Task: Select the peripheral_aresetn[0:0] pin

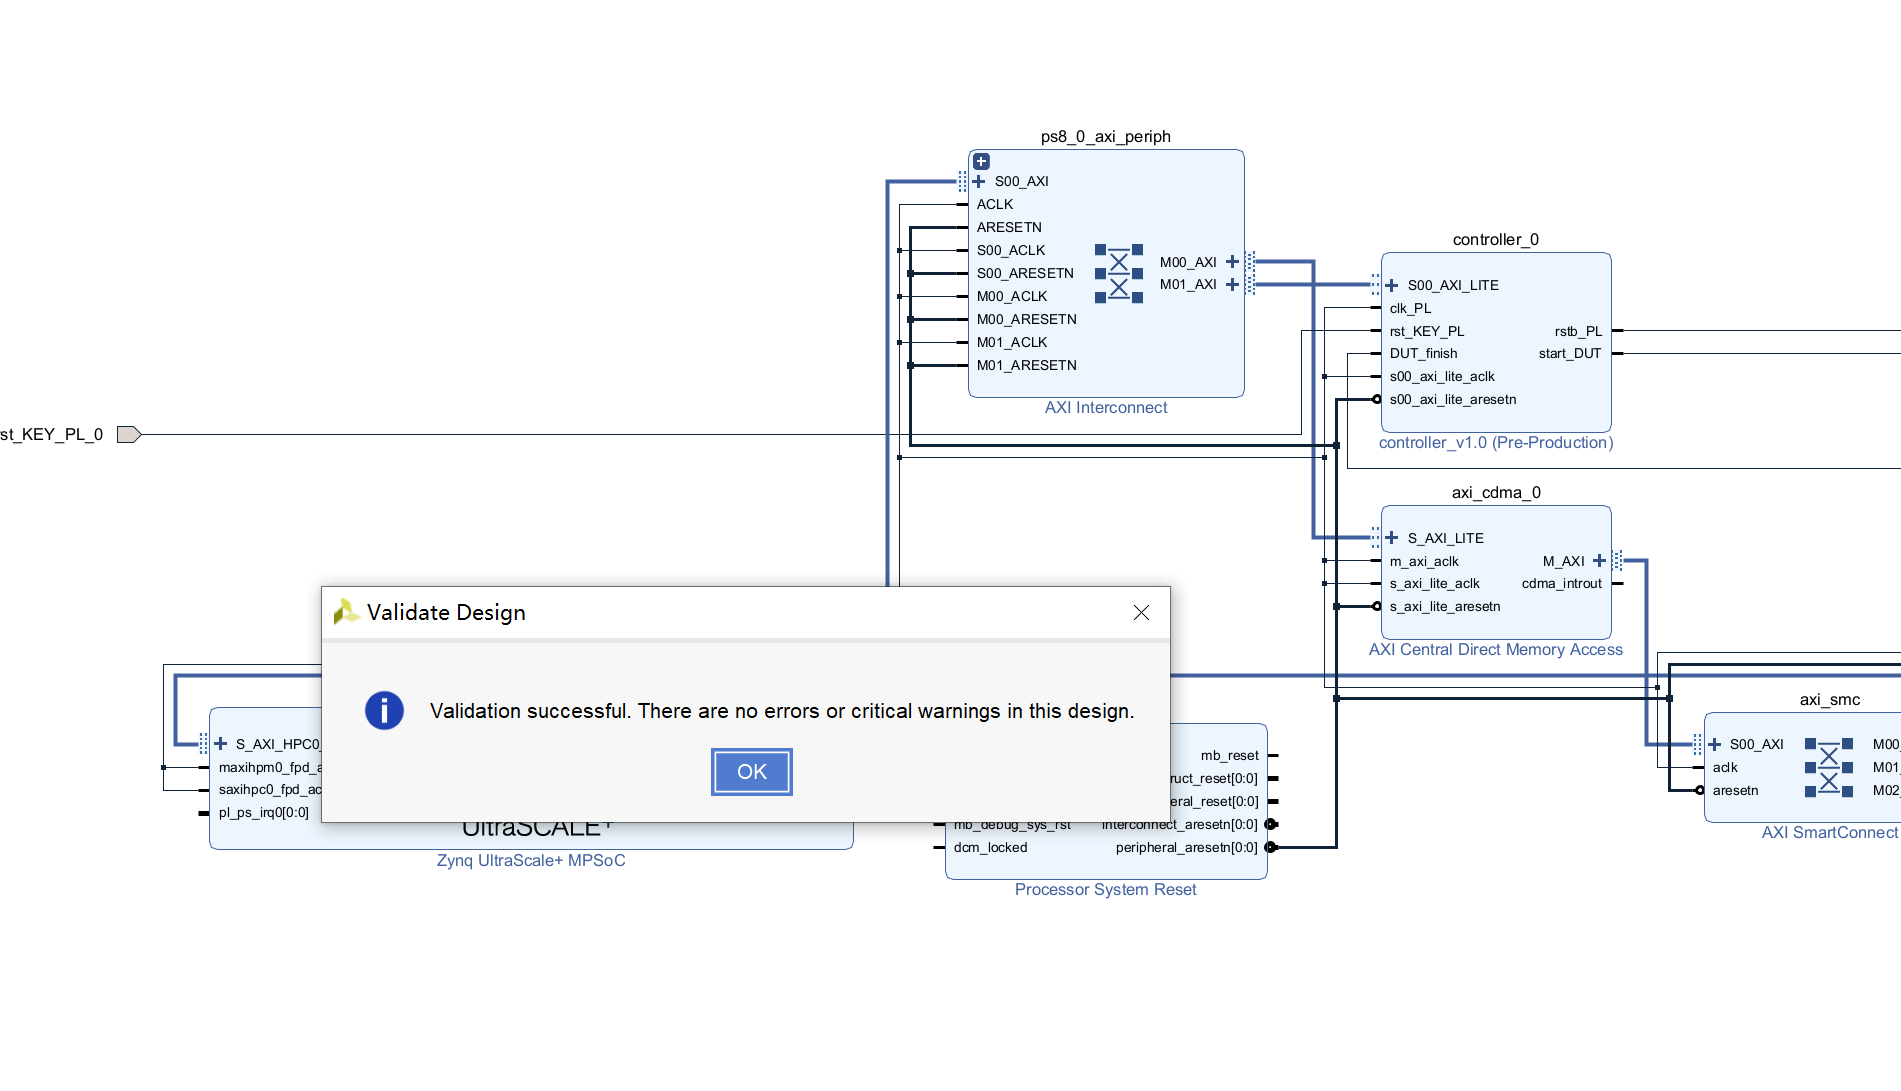Action: [x=1187, y=847]
